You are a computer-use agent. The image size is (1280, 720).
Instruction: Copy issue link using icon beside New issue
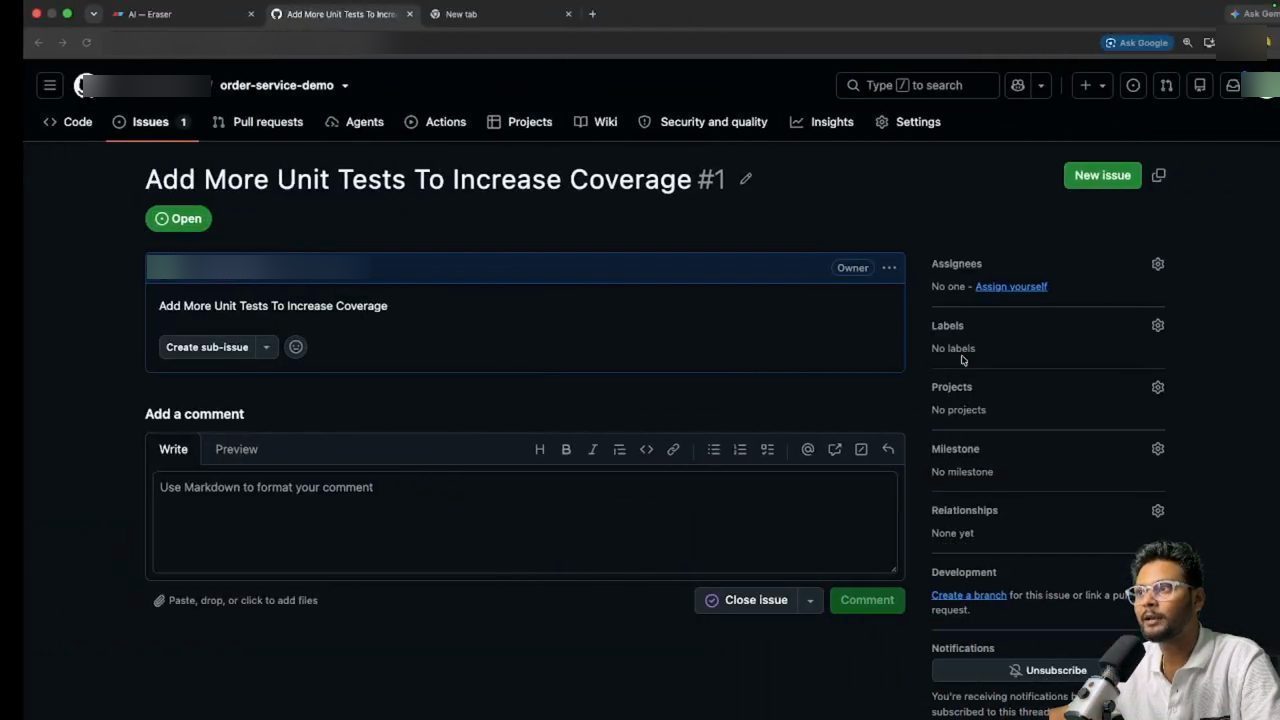1159,175
